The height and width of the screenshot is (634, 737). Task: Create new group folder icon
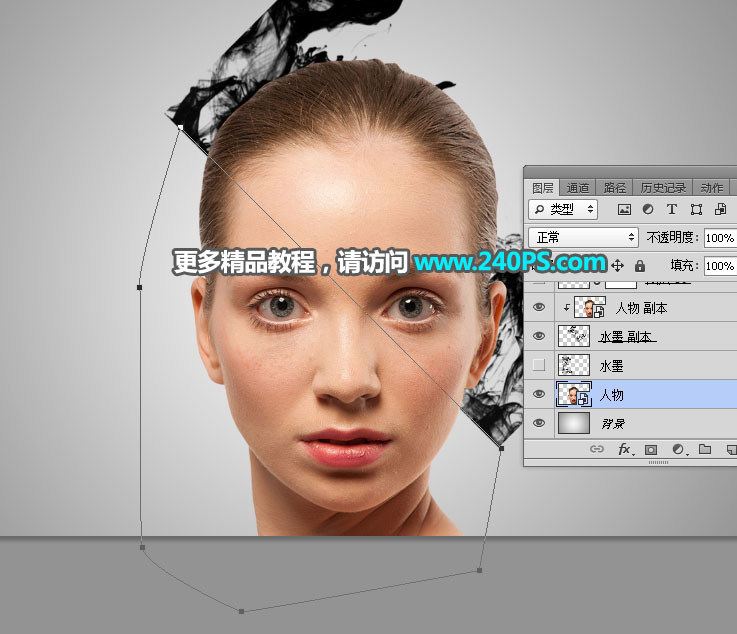tap(704, 450)
